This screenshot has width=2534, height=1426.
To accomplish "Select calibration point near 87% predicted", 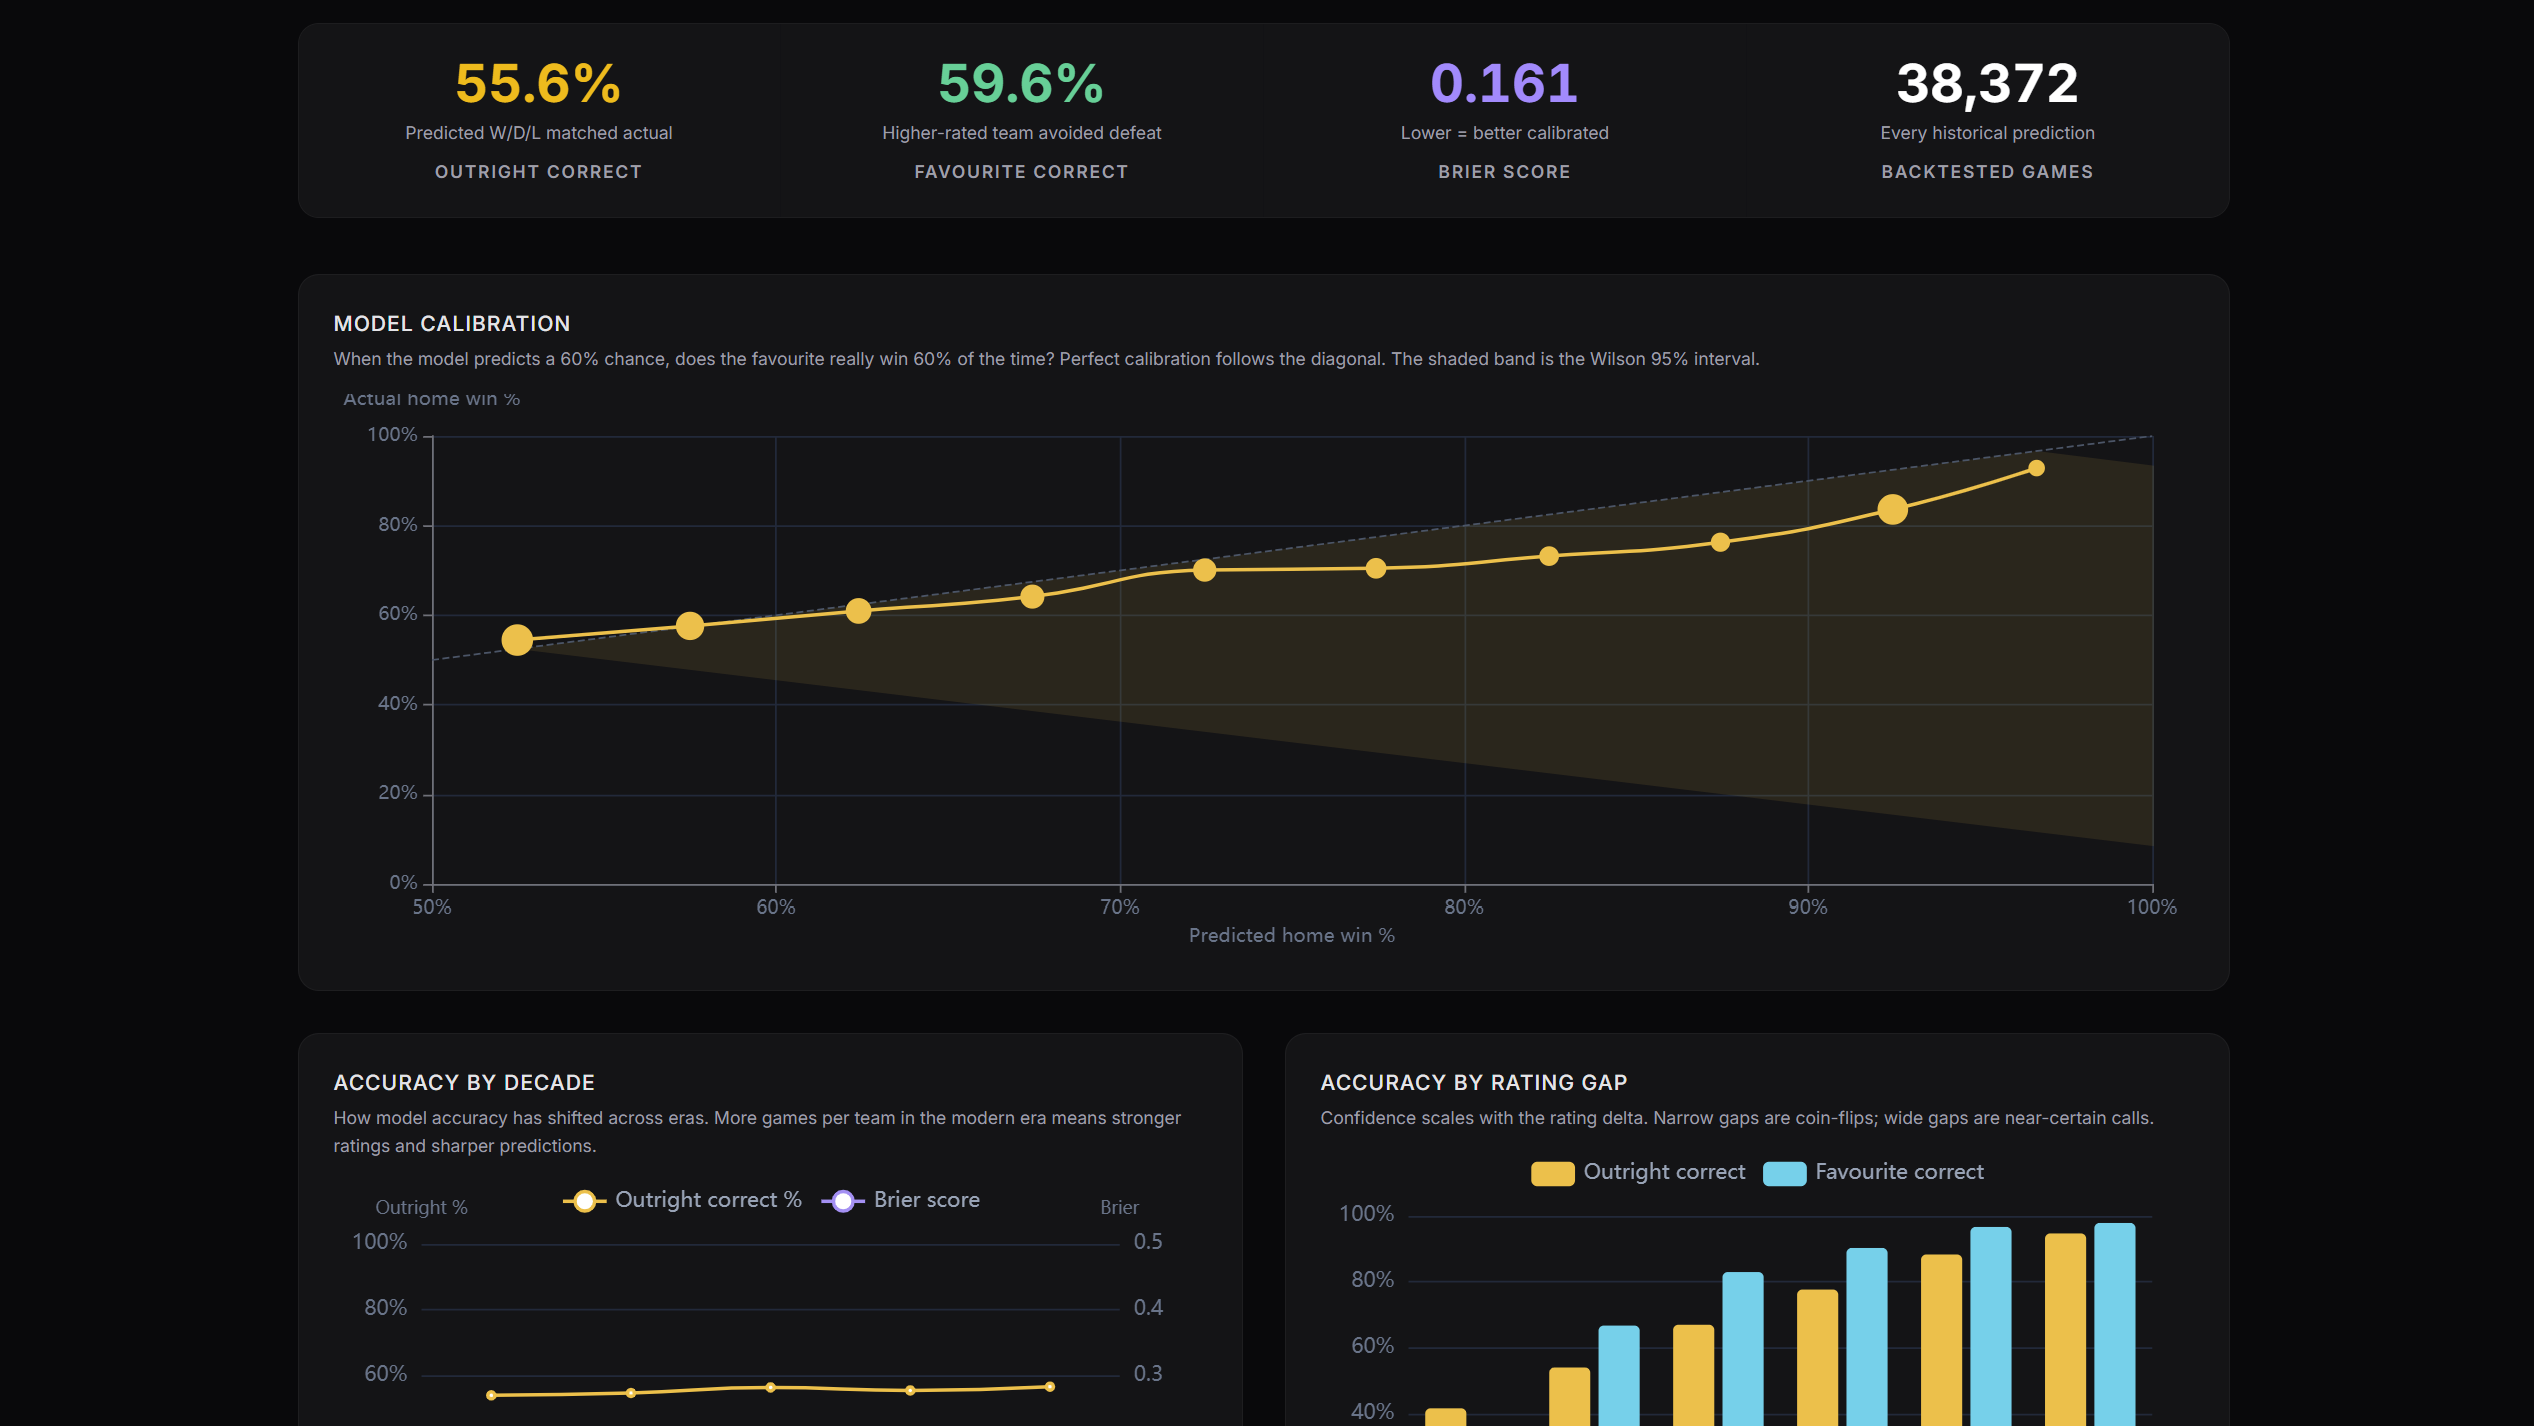I will pyautogui.click(x=1720, y=542).
